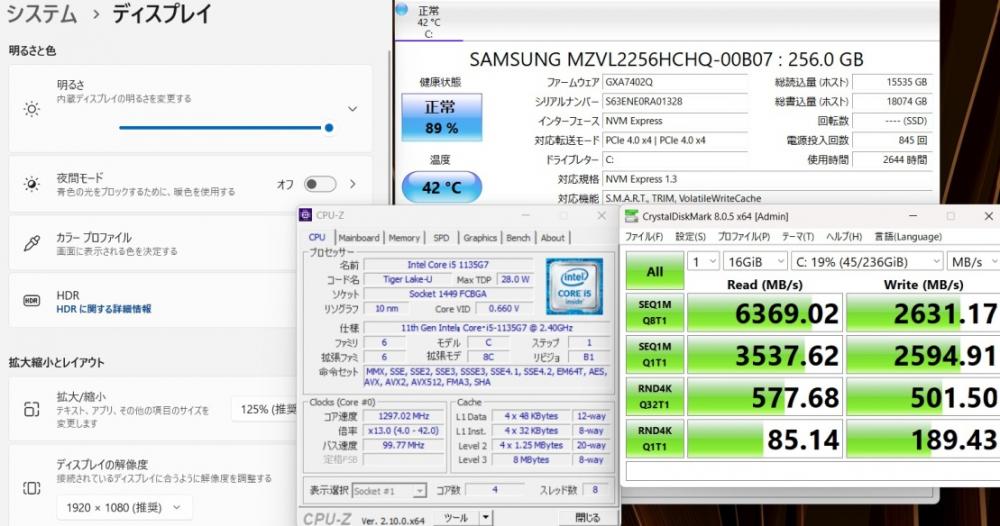Click the serial number field S63ENE0RA01328
The image size is (1000, 526).
675,101
